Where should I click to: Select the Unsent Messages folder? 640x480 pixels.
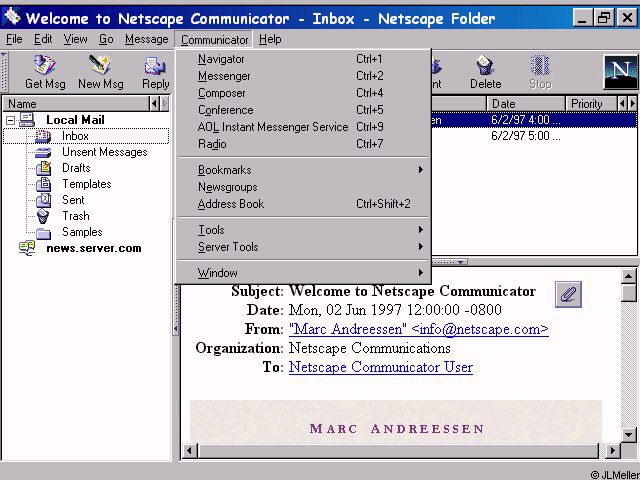pyautogui.click(x=104, y=152)
